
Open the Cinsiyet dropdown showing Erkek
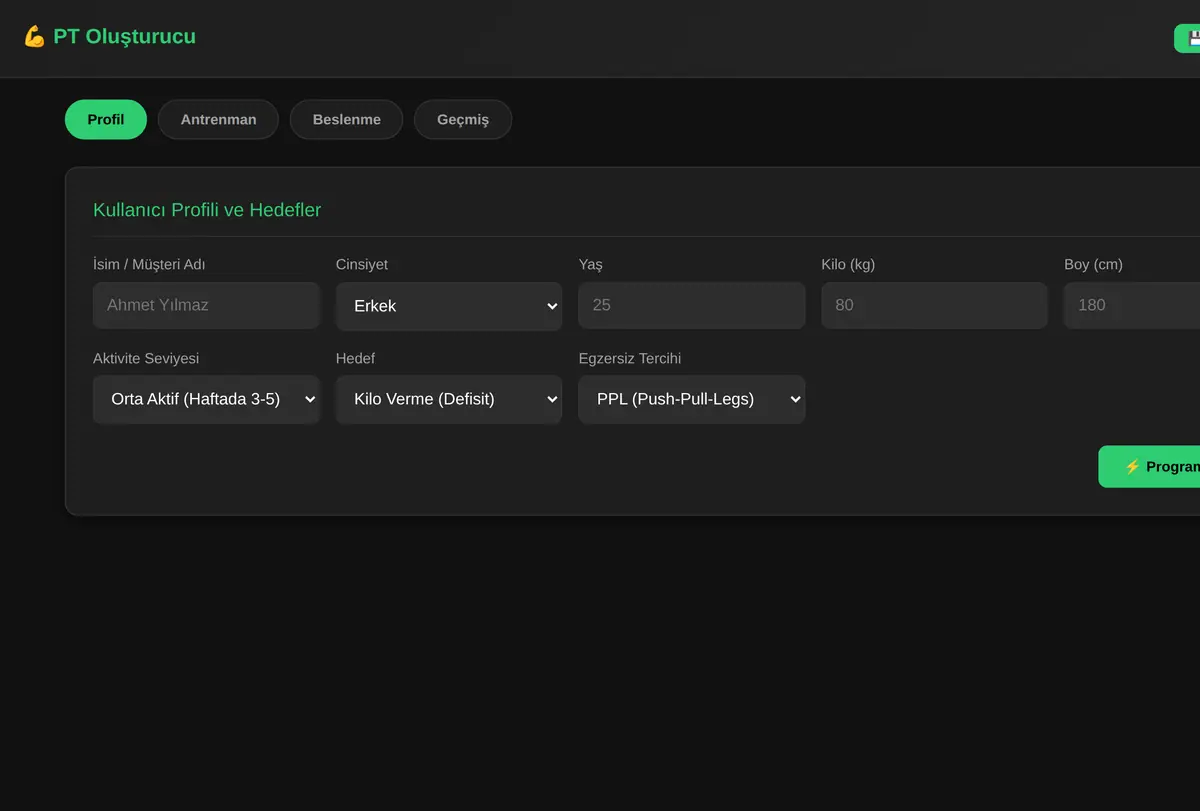click(x=449, y=306)
